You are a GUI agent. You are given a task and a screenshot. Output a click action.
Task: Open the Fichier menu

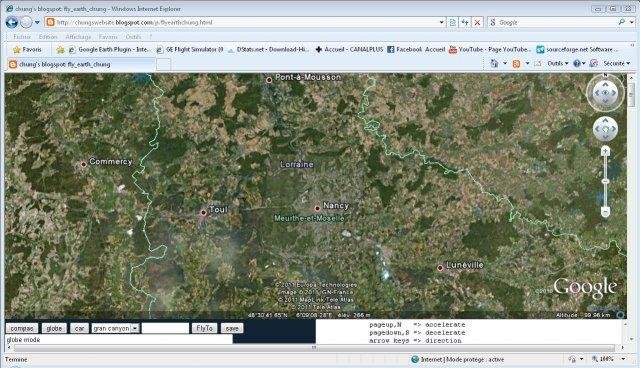(x=22, y=37)
